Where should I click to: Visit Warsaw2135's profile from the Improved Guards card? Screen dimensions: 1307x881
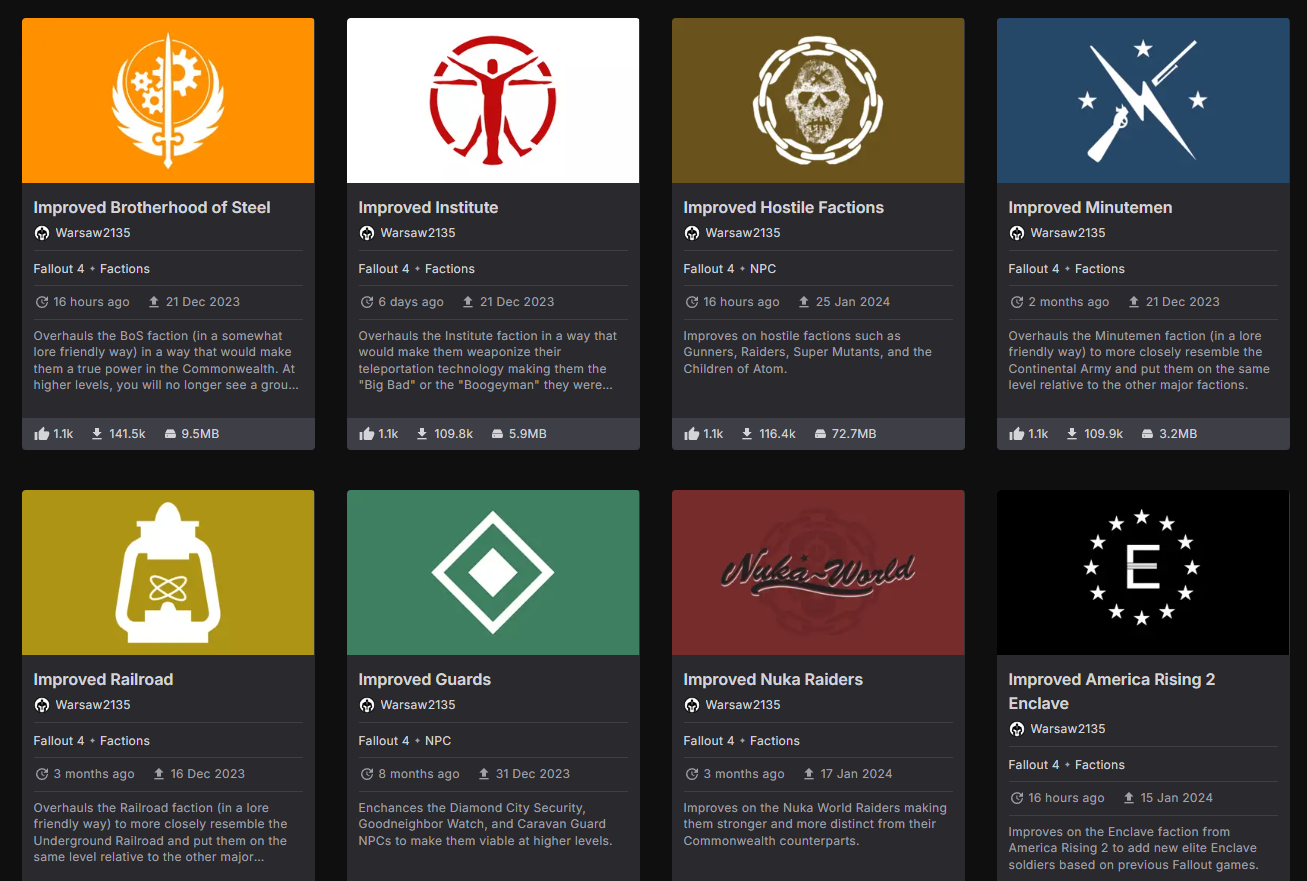pyautogui.click(x=418, y=705)
